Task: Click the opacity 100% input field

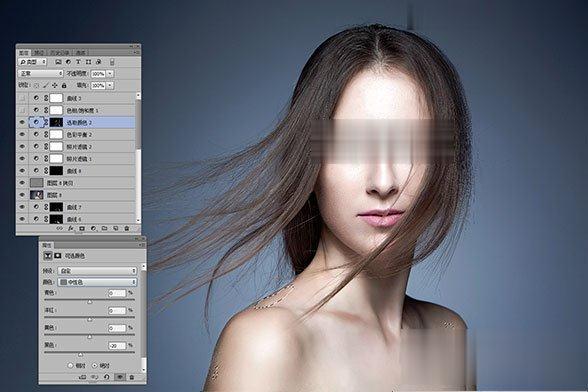Action: pyautogui.click(x=98, y=74)
